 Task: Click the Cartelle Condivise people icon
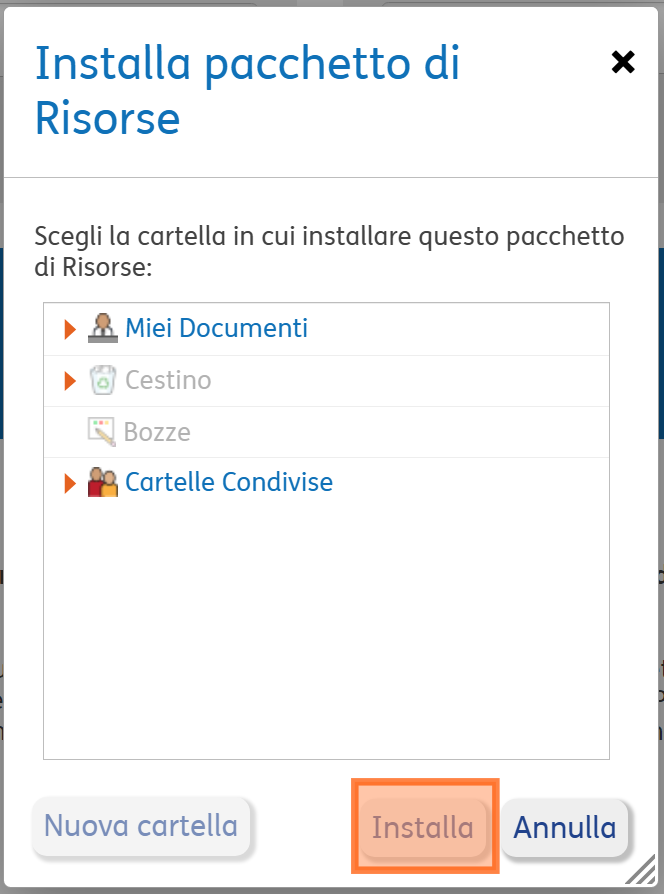point(104,483)
